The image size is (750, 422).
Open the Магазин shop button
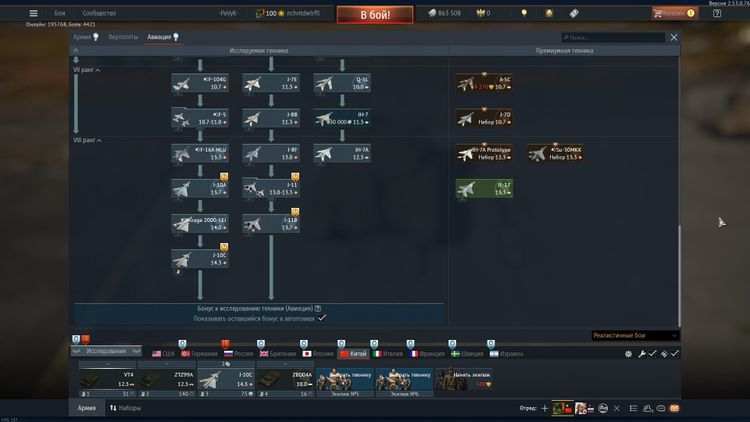pyautogui.click(x=674, y=13)
